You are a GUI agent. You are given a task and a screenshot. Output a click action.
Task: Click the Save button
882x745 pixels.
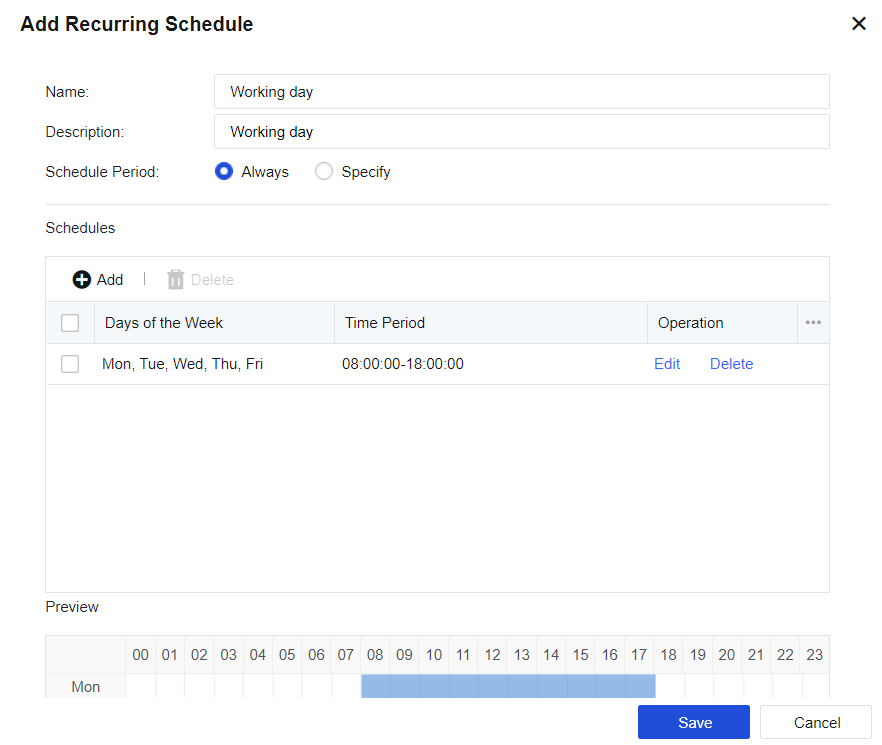coord(694,722)
